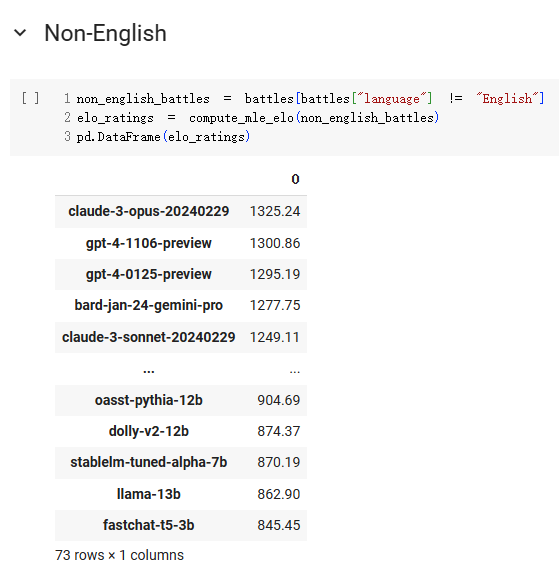Select the claude-3-opus-20240229 row label

pyautogui.click(x=149, y=211)
